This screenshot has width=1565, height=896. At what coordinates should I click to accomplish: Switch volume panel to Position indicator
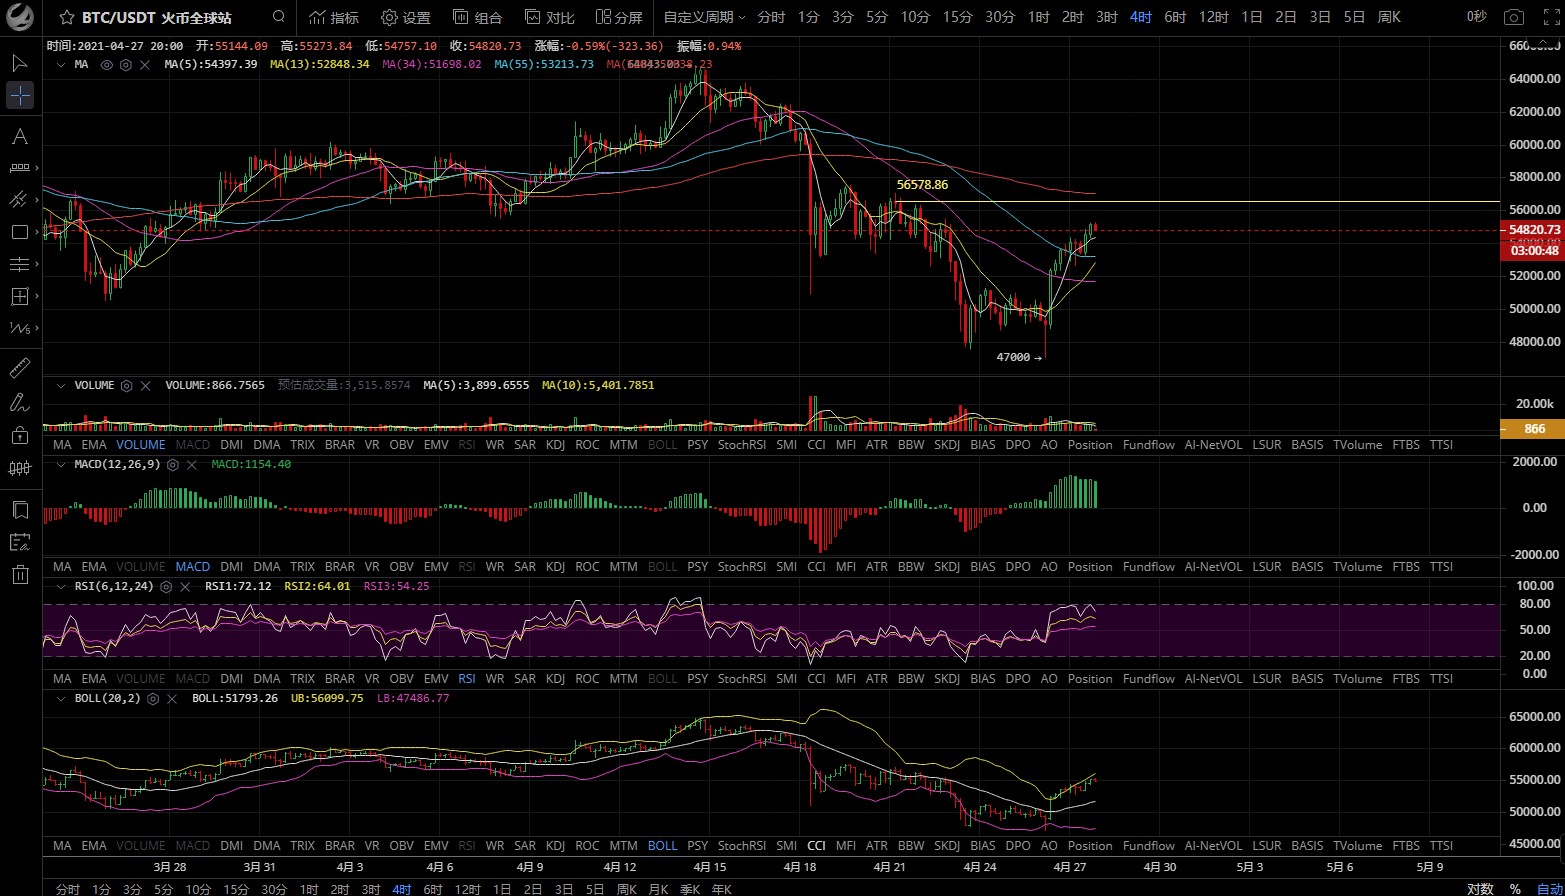1090,444
